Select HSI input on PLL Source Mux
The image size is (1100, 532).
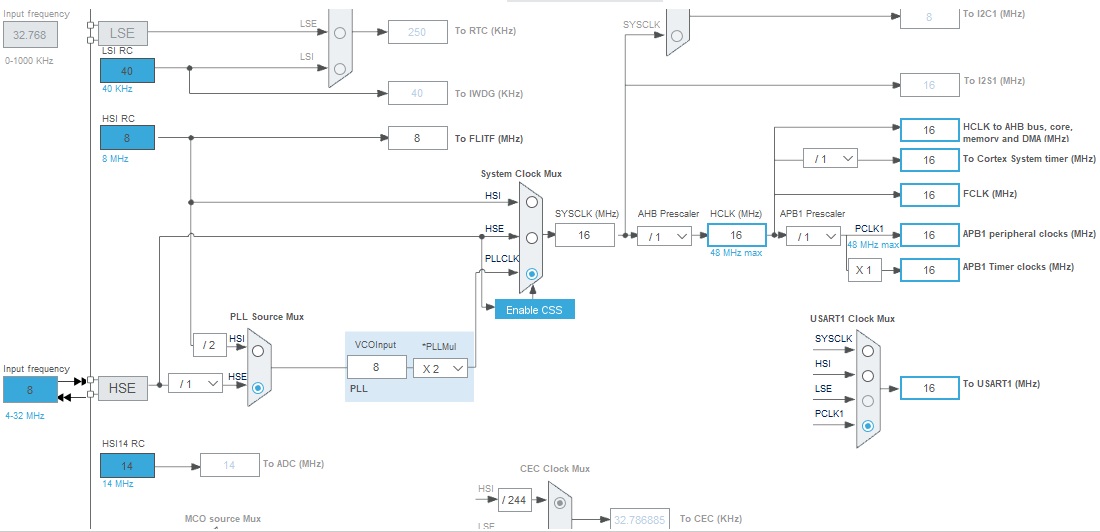point(259,351)
